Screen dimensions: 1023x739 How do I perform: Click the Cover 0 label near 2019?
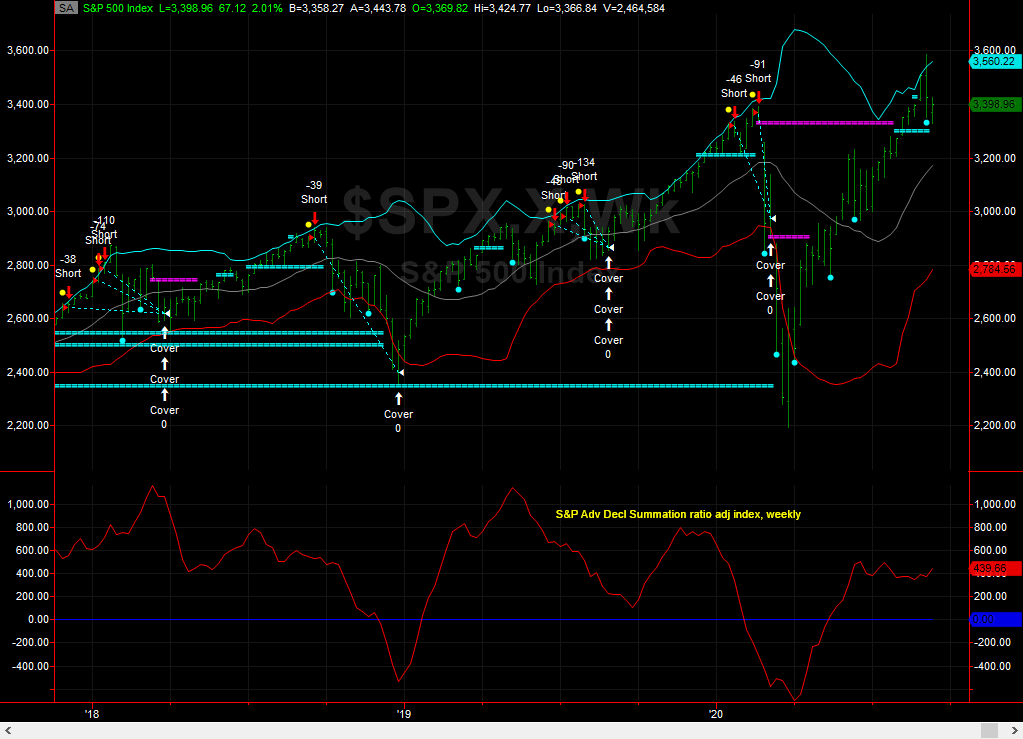click(x=399, y=421)
